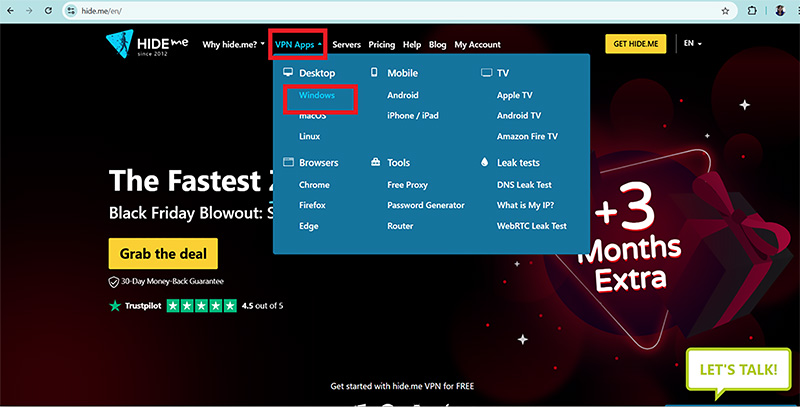Select Apple TV app

514,95
